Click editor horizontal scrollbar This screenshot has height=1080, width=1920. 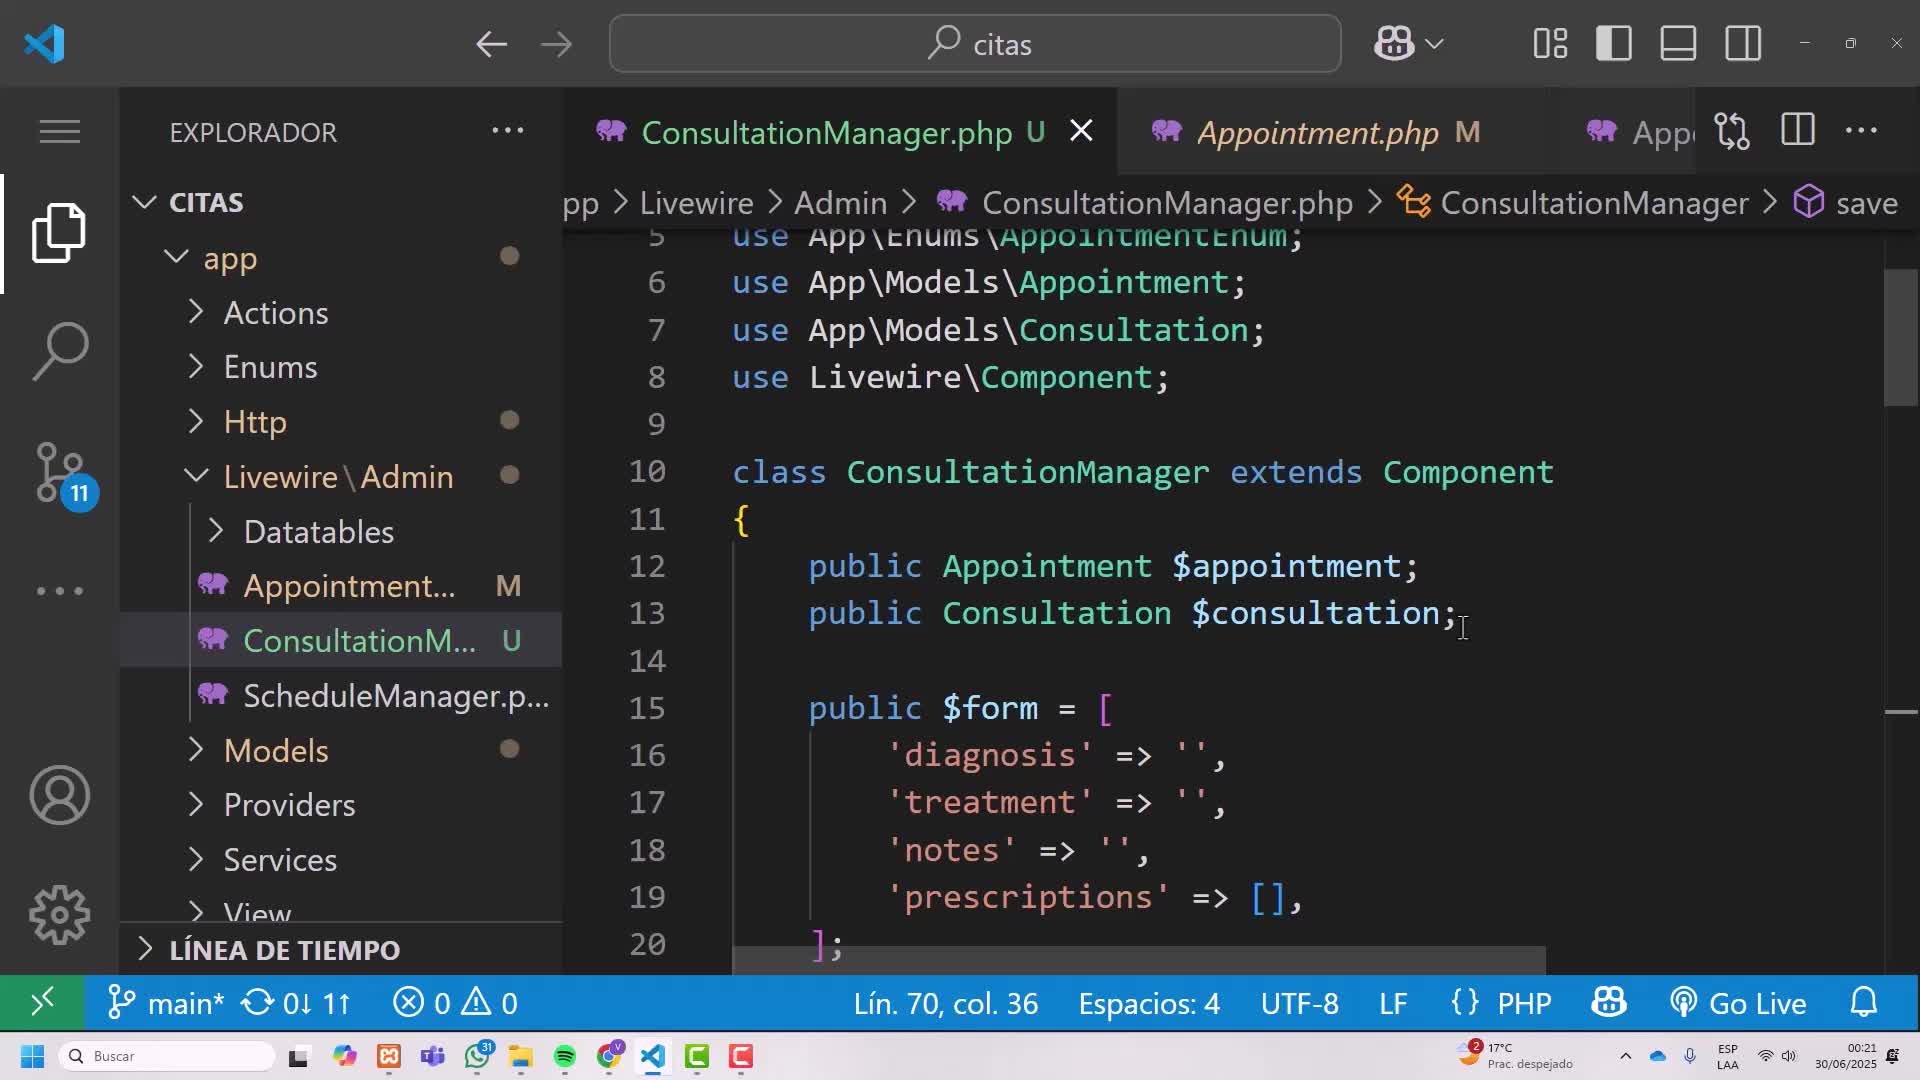(x=1139, y=960)
